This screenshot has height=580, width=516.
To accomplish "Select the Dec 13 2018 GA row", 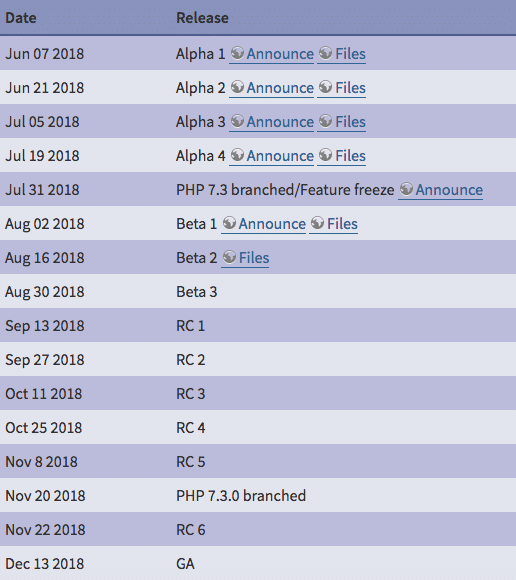I will pos(258,563).
